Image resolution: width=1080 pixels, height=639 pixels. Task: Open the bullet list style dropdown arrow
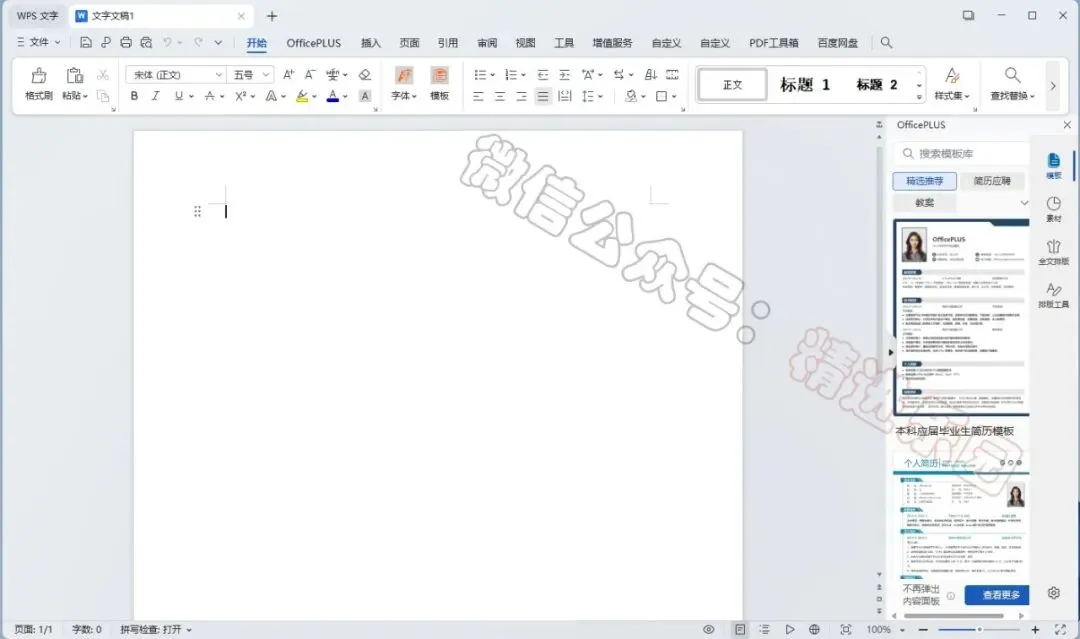point(492,75)
